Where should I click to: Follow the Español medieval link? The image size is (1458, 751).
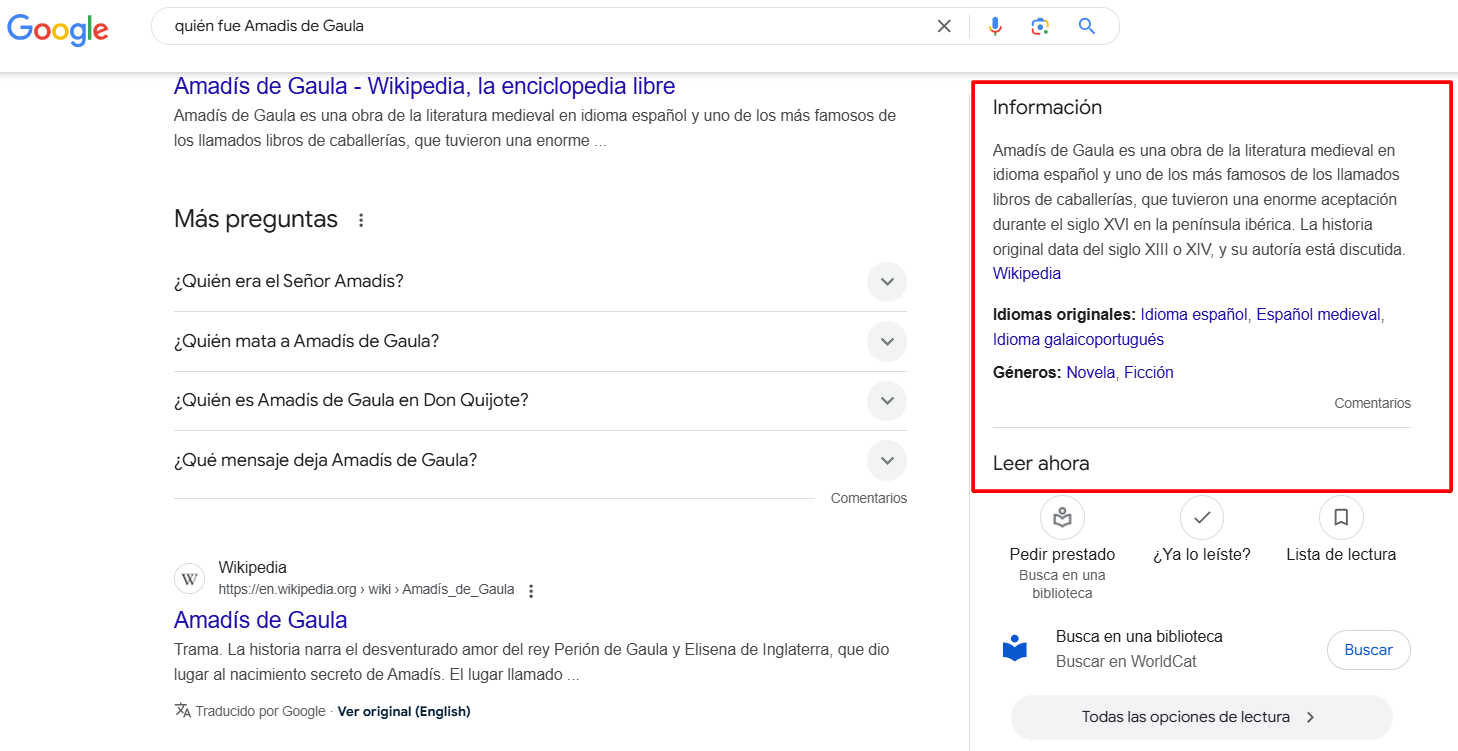click(1318, 314)
